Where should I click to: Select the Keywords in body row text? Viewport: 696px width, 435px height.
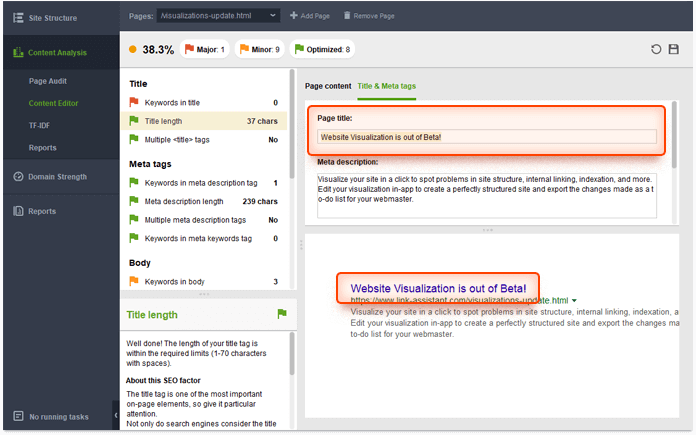pyautogui.click(x=174, y=281)
